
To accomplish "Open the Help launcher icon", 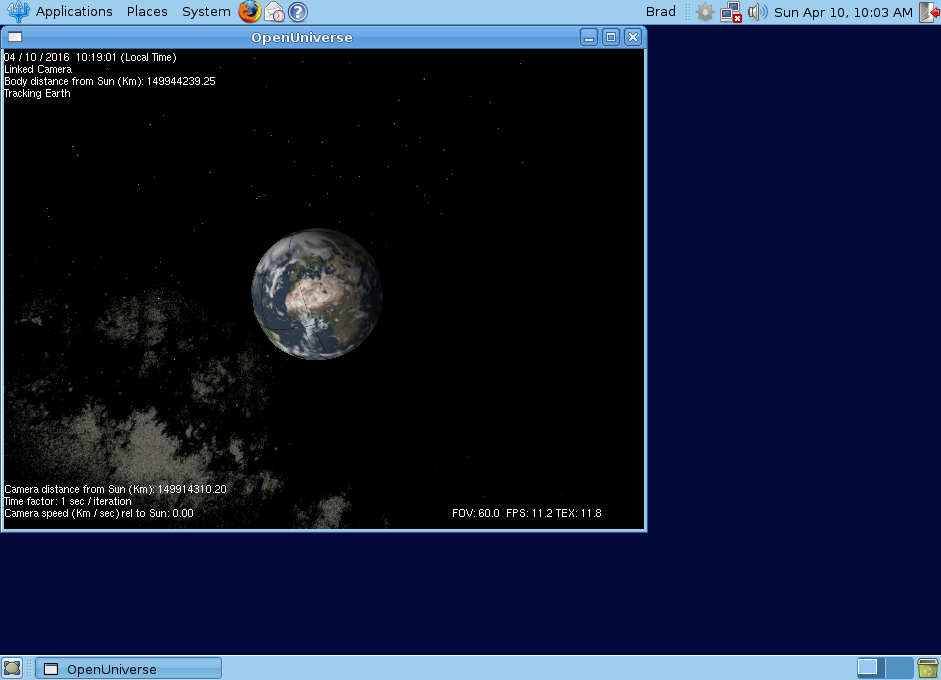I will coord(298,11).
